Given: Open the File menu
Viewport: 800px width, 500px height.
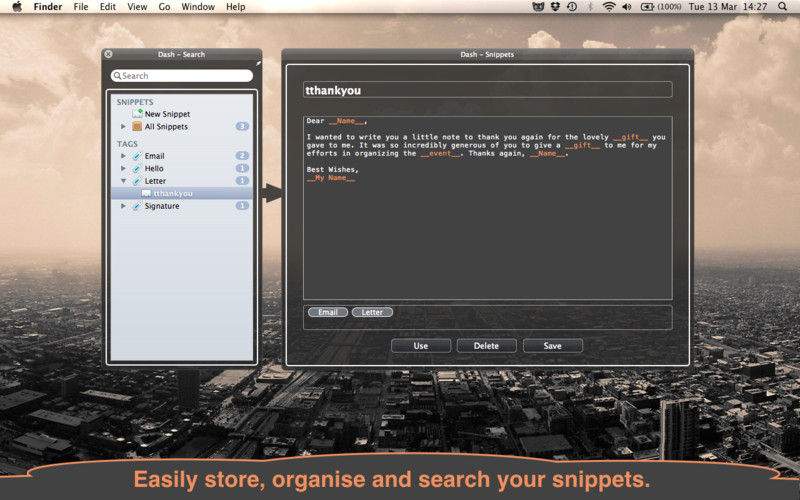Looking at the screenshot, I should point(81,7).
